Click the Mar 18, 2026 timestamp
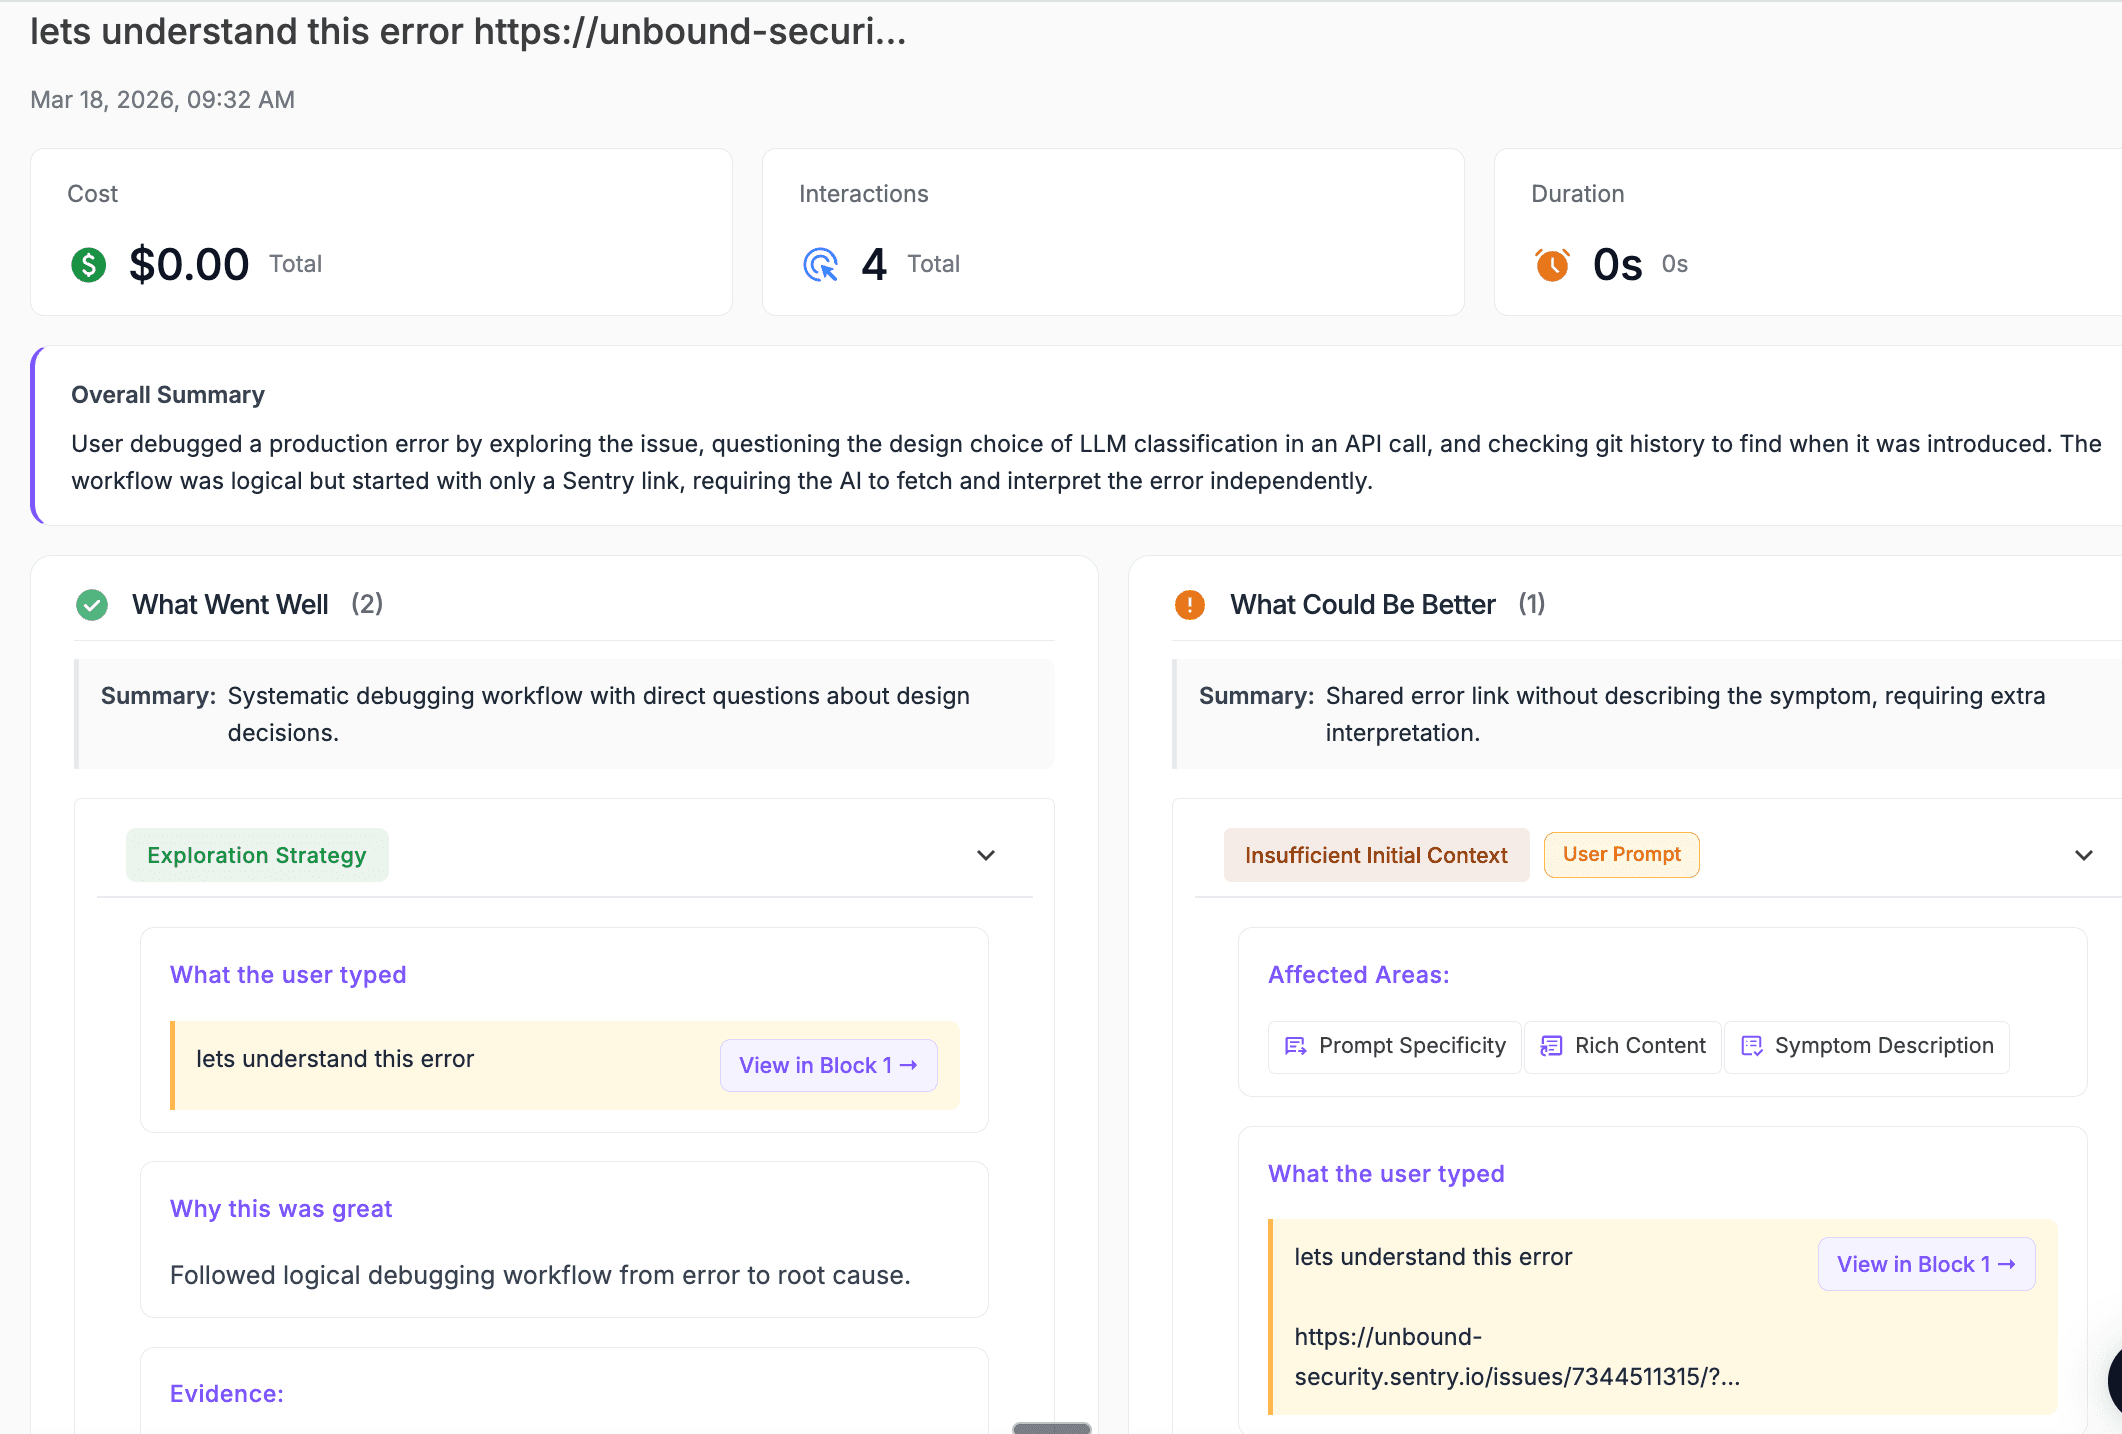The width and height of the screenshot is (2122, 1434). point(162,99)
